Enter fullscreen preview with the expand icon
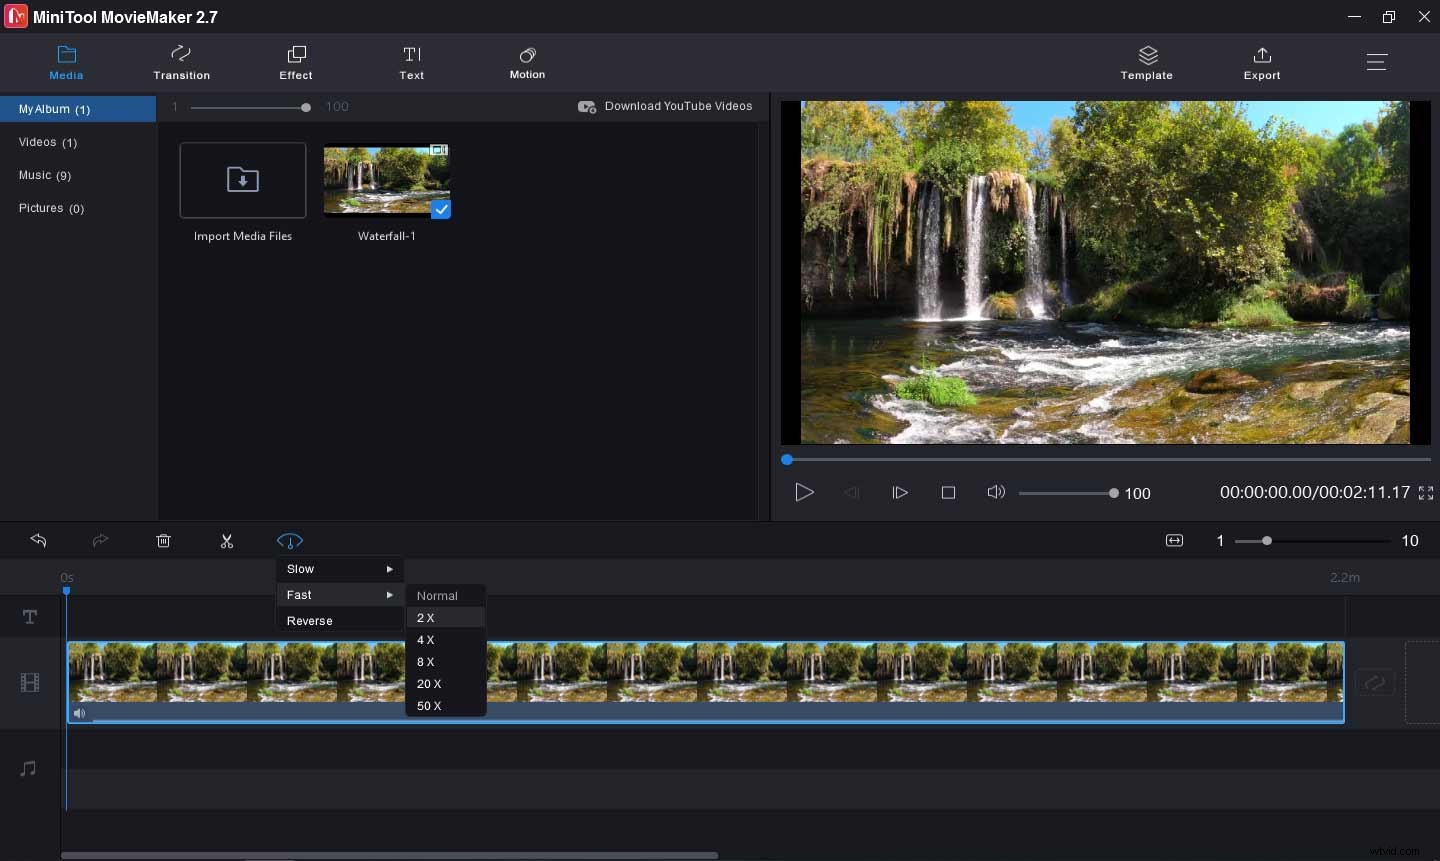The image size is (1440, 861). click(x=1426, y=492)
